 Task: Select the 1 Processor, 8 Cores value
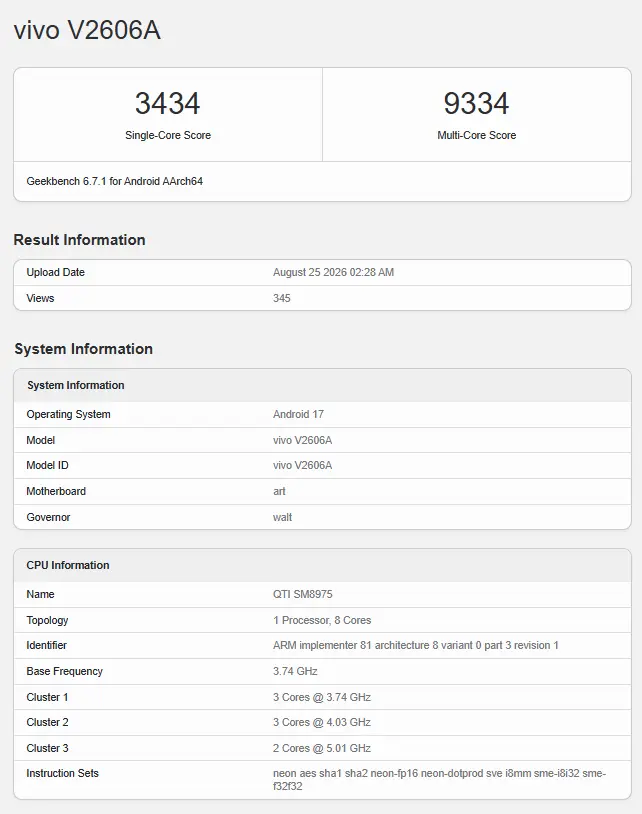tap(322, 620)
